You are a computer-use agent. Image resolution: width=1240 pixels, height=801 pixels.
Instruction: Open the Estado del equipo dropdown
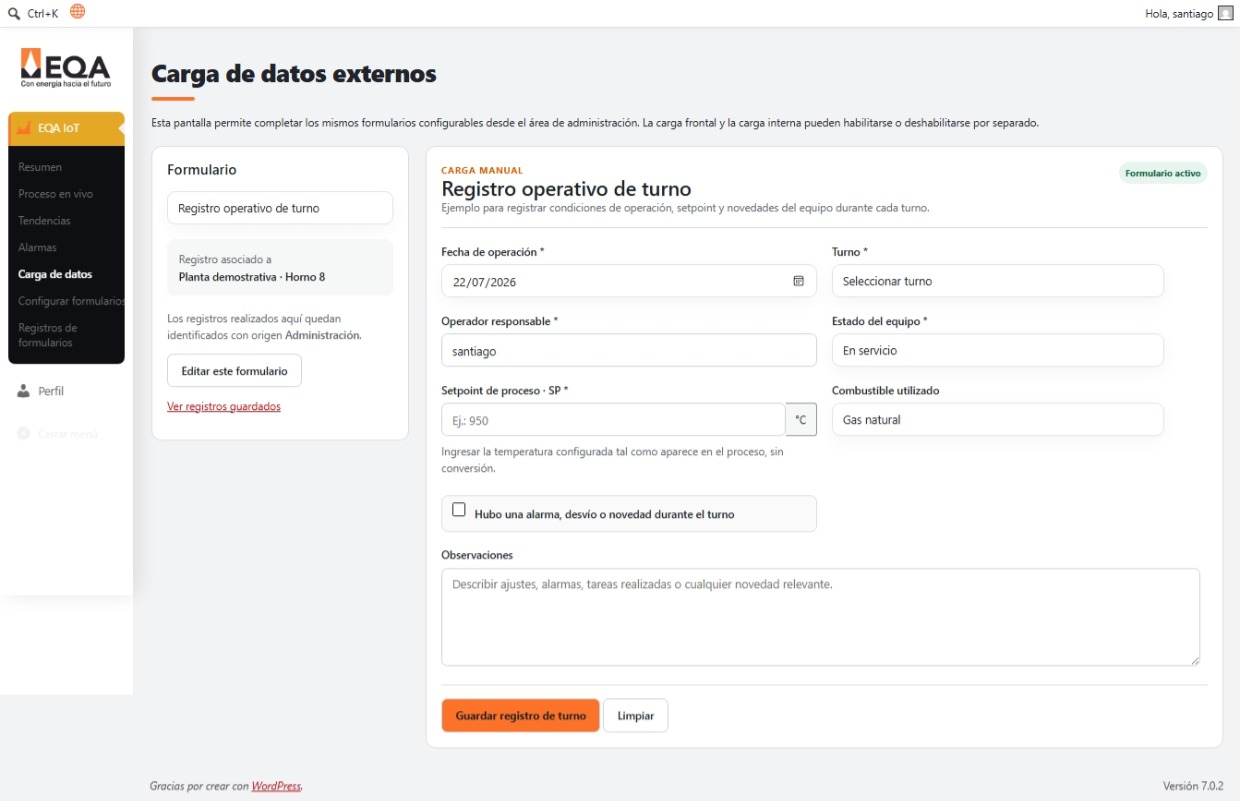tap(997, 350)
